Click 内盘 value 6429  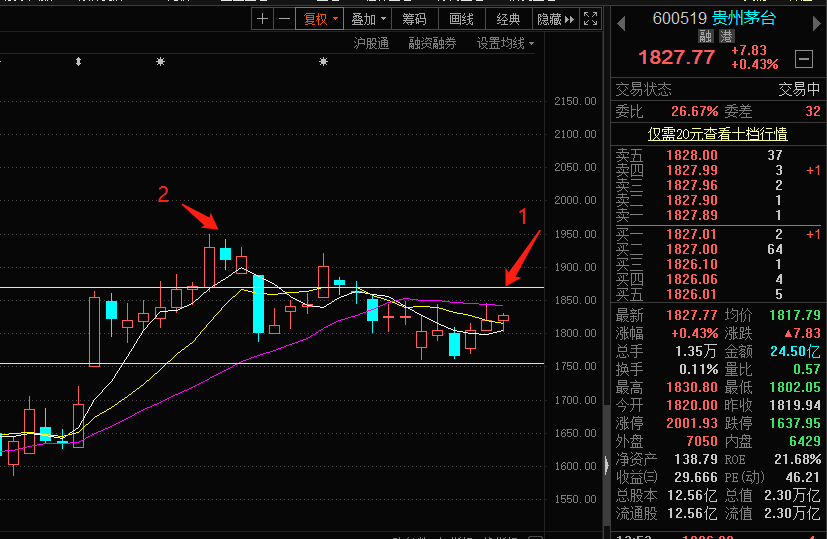click(804, 441)
